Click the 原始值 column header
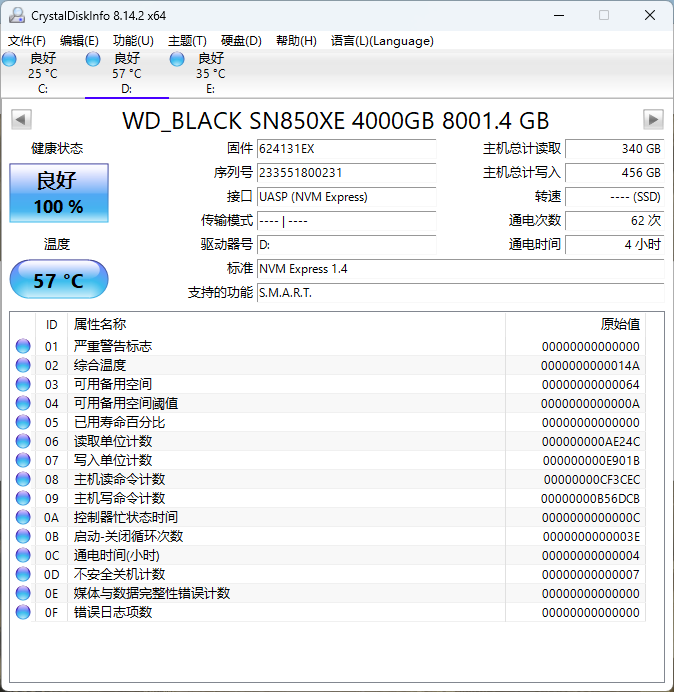 click(x=619, y=324)
